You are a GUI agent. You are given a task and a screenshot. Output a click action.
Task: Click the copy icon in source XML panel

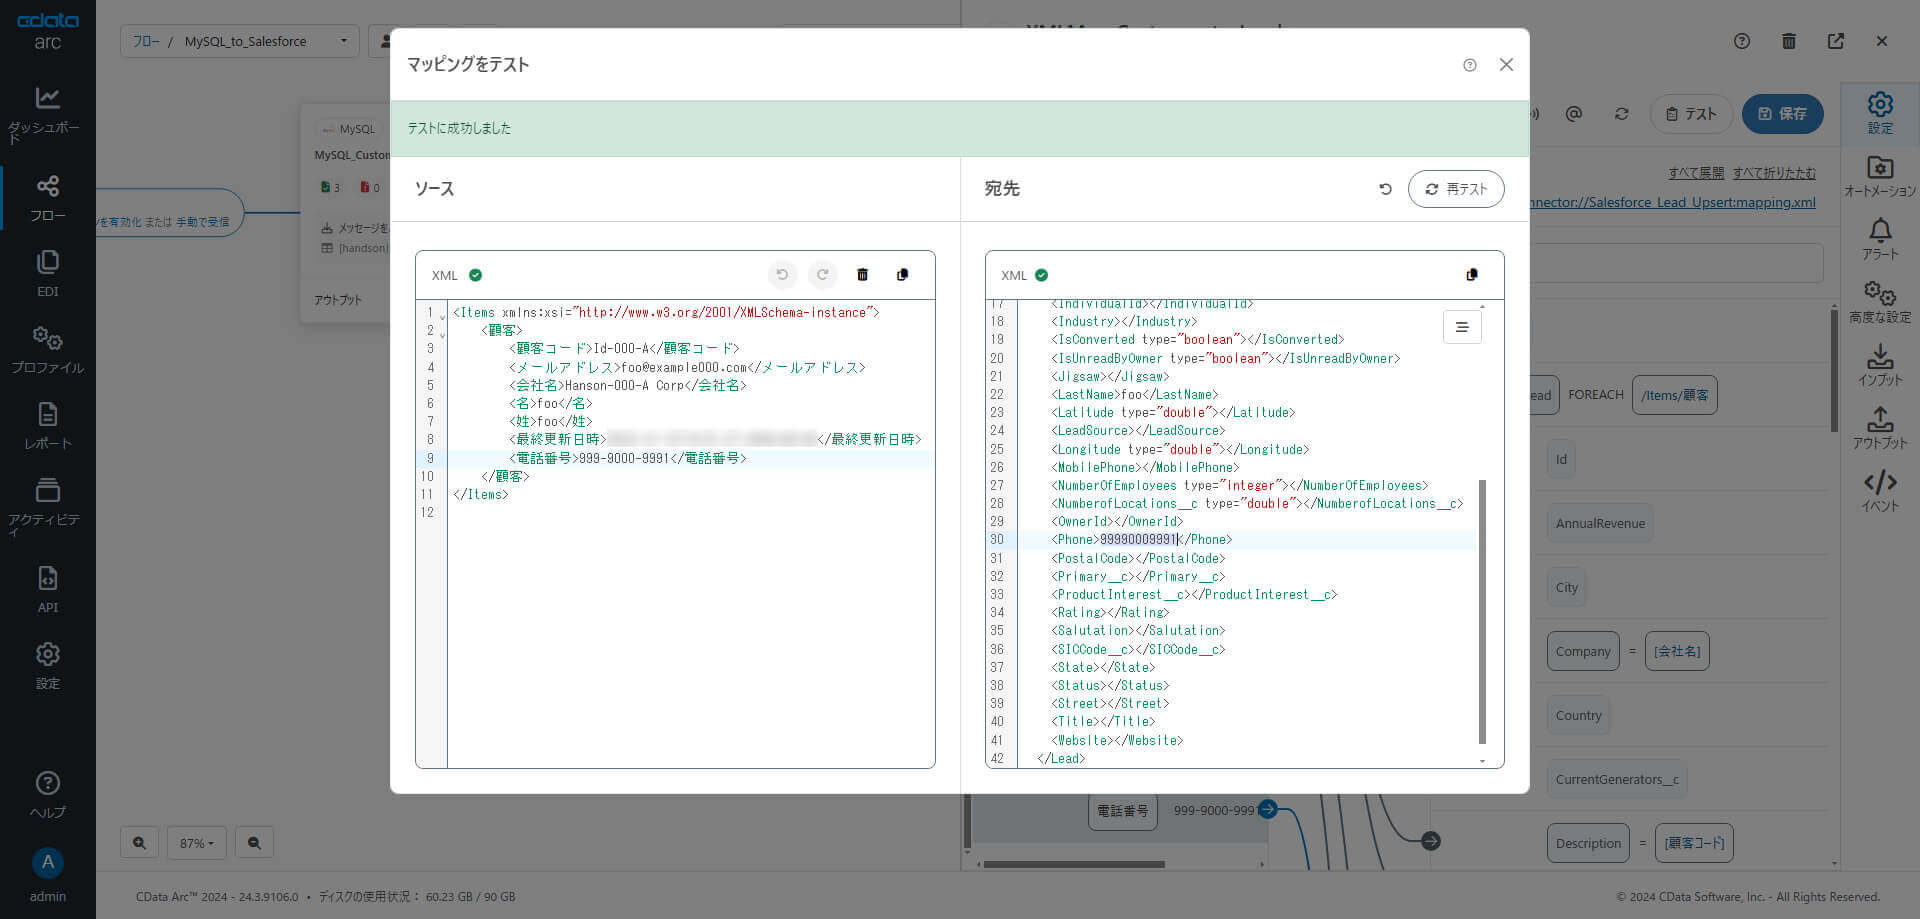(902, 275)
